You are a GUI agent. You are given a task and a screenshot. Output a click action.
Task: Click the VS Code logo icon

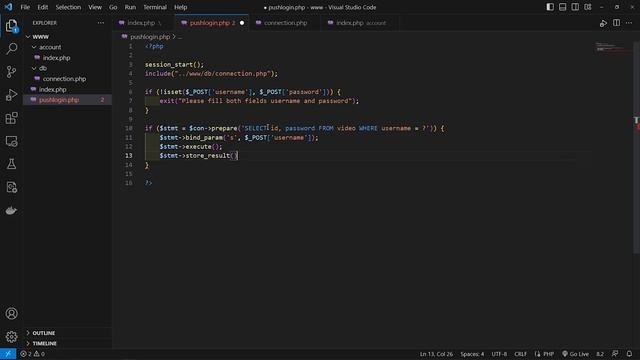[8, 7]
